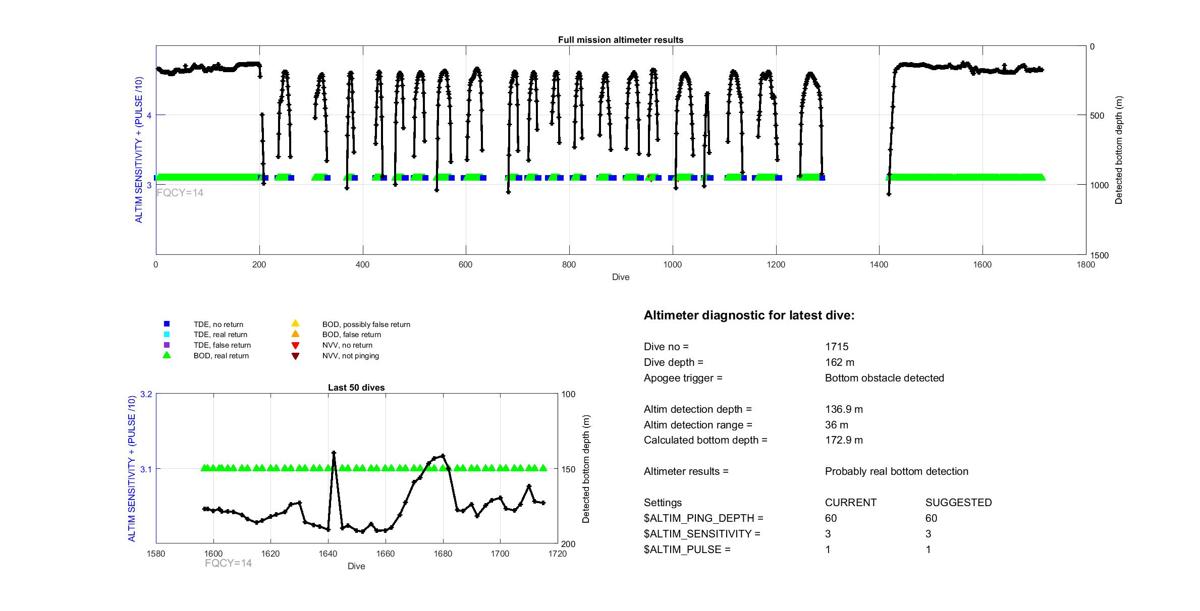This screenshot has width=1200, height=611.
Task: Select the dive number value 1715
Action: 836,346
